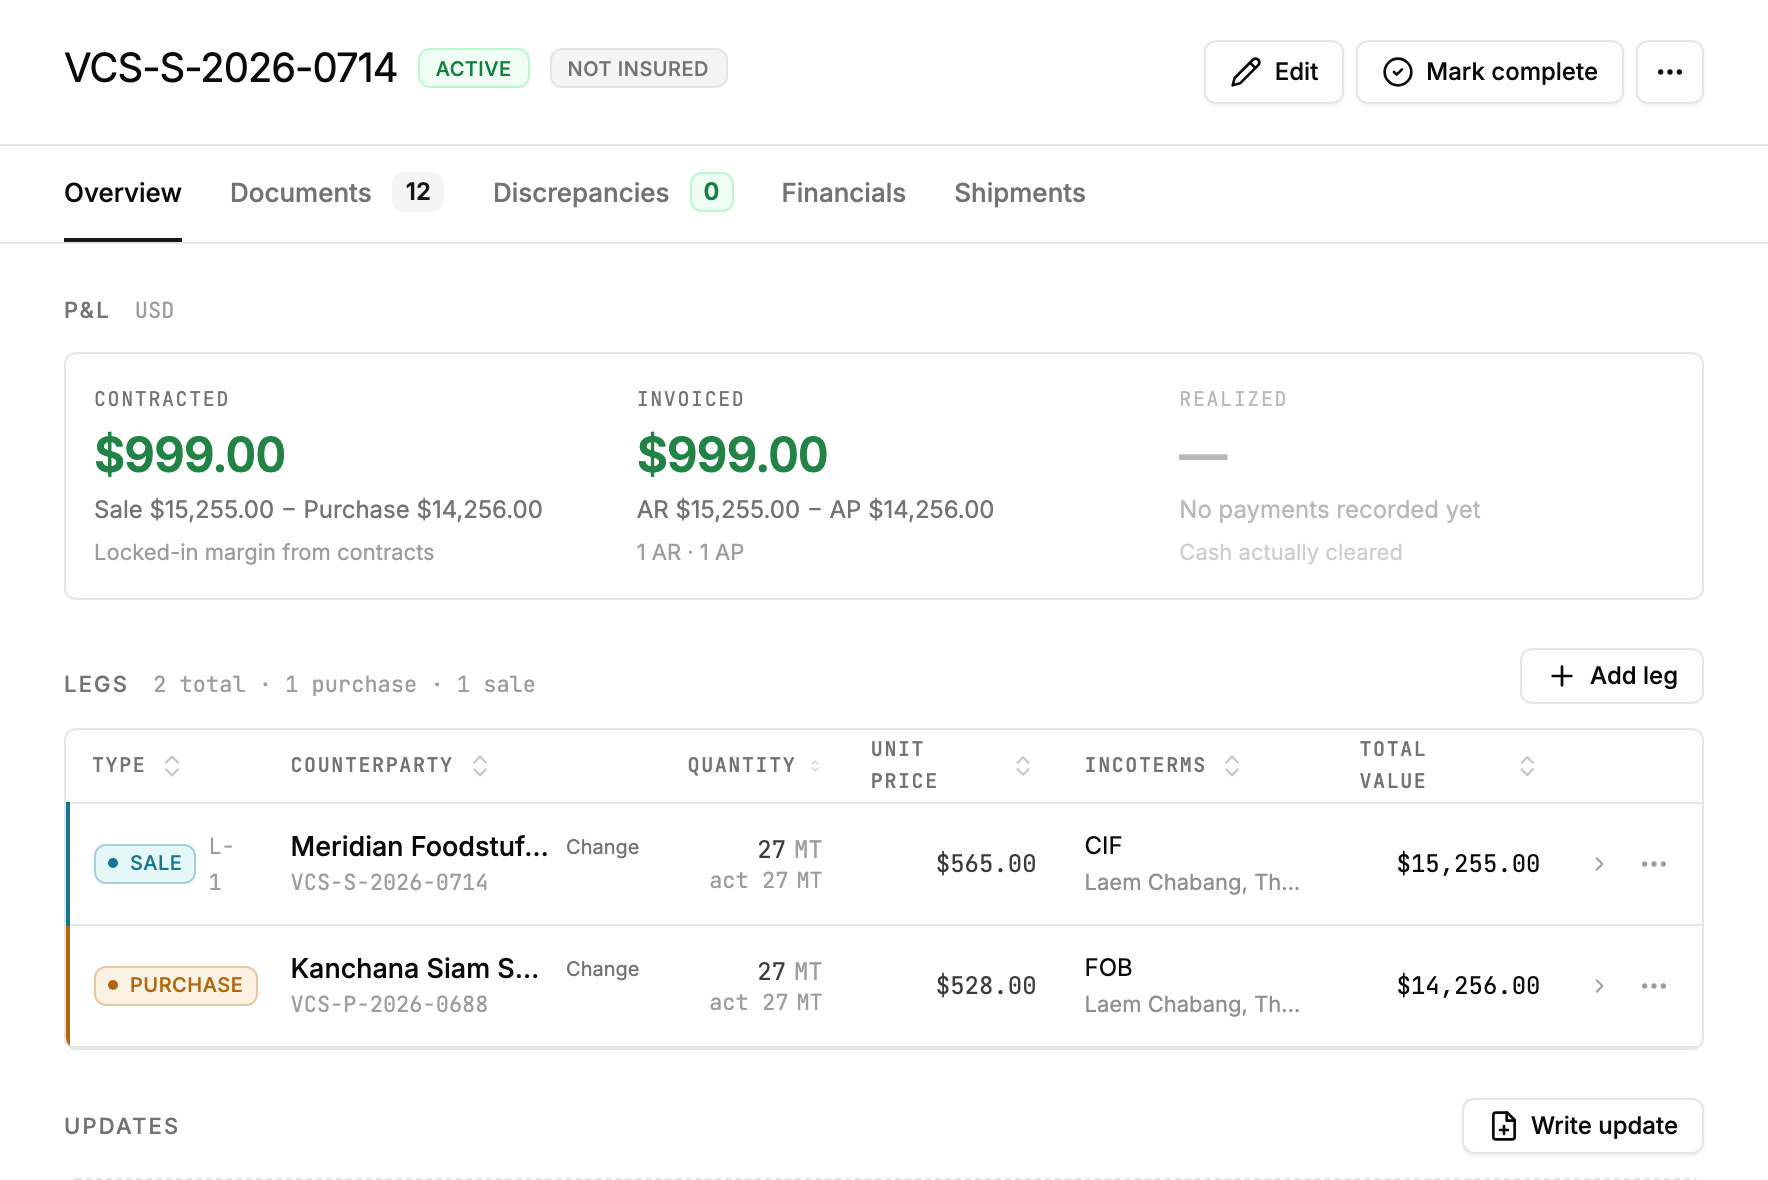
Task: Click the NOT INSURED badge
Action: [x=638, y=69]
